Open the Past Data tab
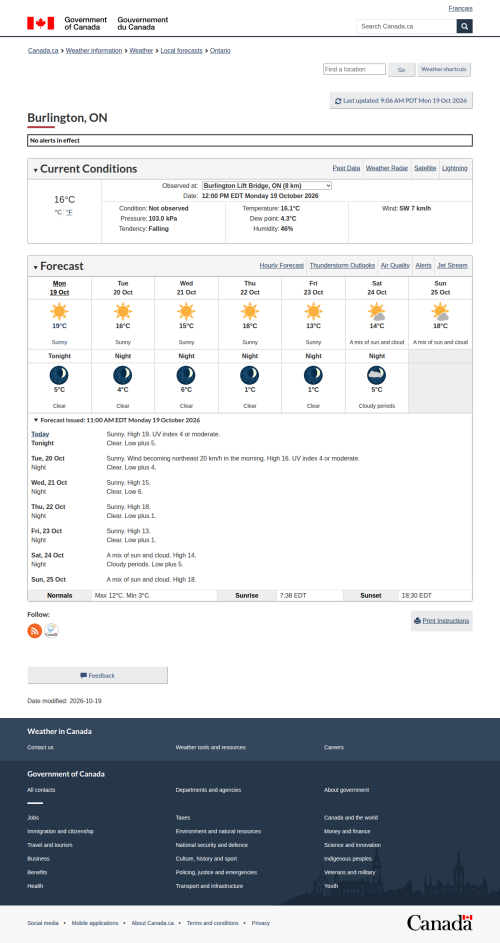Screen dimensions: 500x943 pos(347,168)
